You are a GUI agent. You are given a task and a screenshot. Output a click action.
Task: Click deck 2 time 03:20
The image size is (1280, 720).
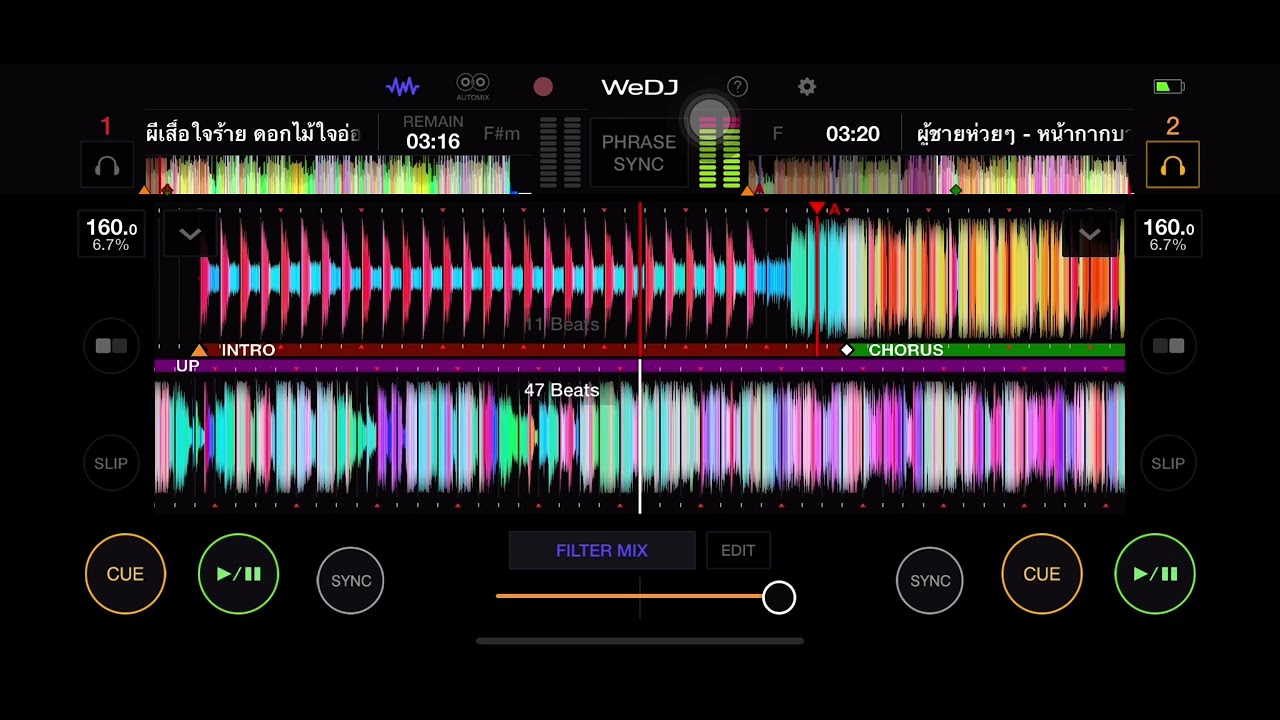click(853, 134)
